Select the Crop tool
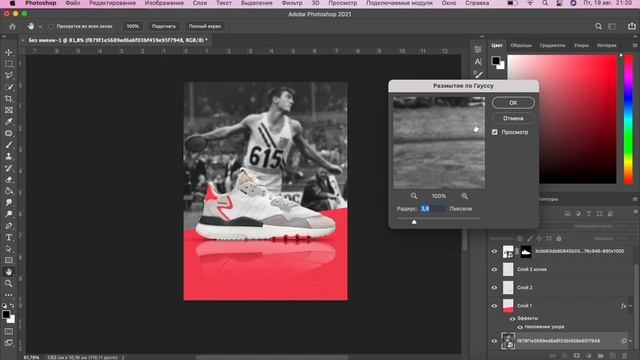Image resolution: width=640 pixels, height=360 pixels. [x=9, y=99]
